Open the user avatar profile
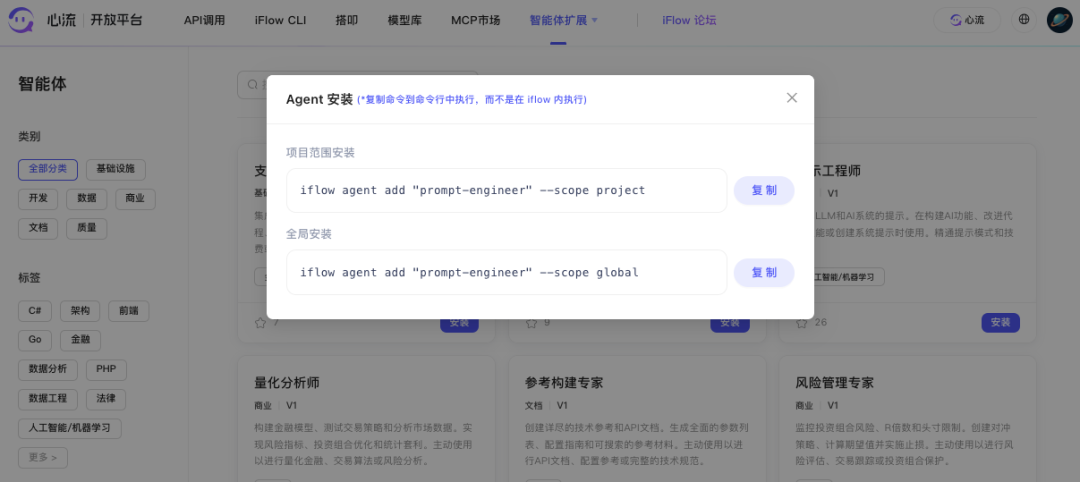This screenshot has height=482, width=1080. (1059, 20)
